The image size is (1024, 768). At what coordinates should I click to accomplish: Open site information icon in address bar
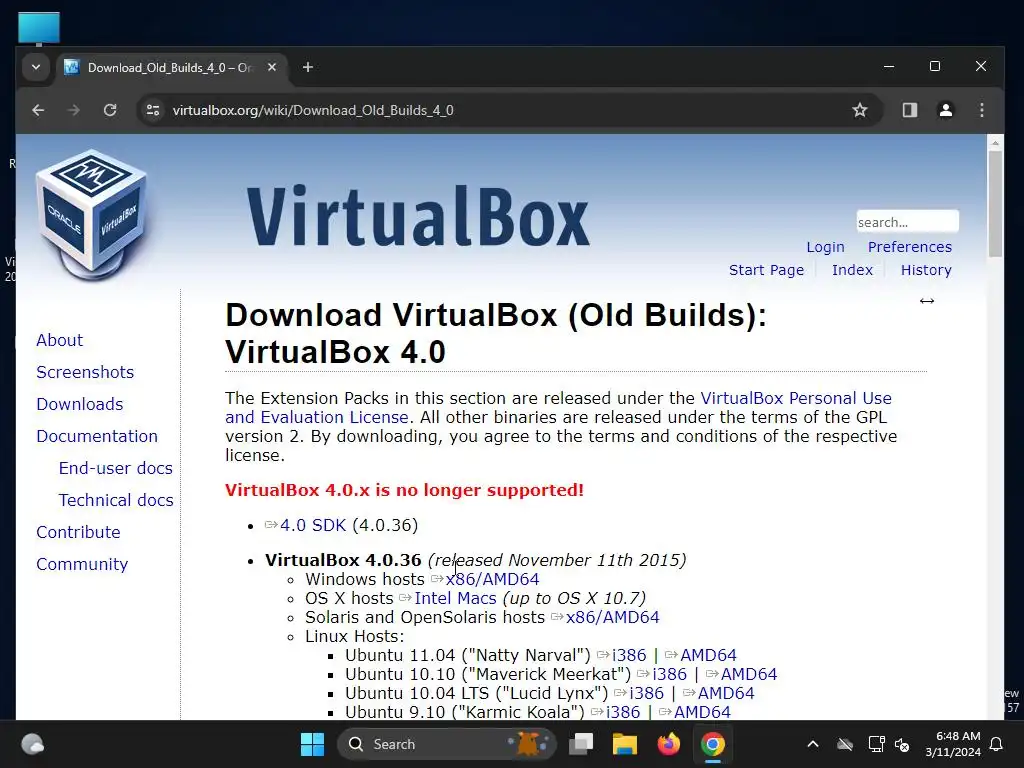tap(153, 110)
